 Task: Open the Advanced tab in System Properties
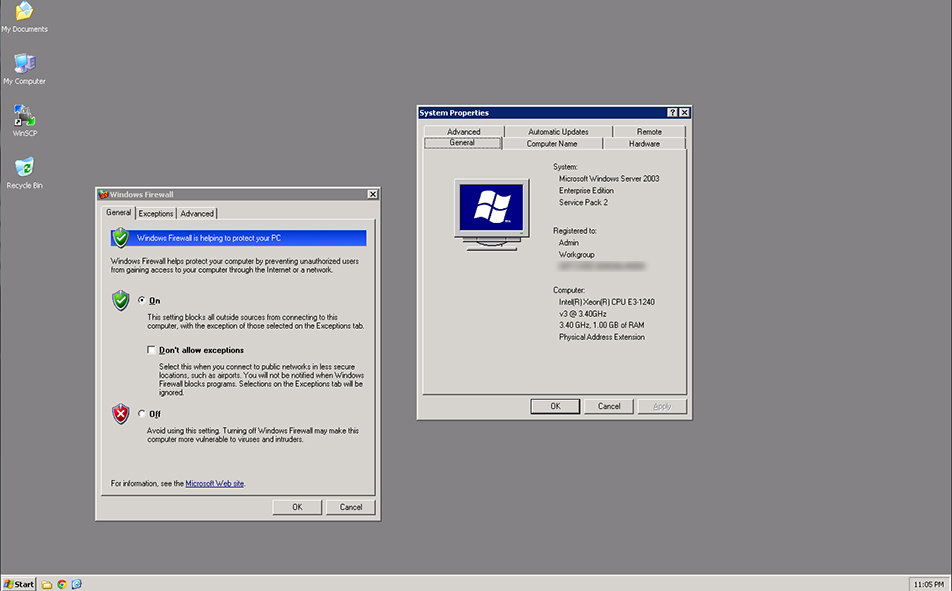[x=464, y=132]
